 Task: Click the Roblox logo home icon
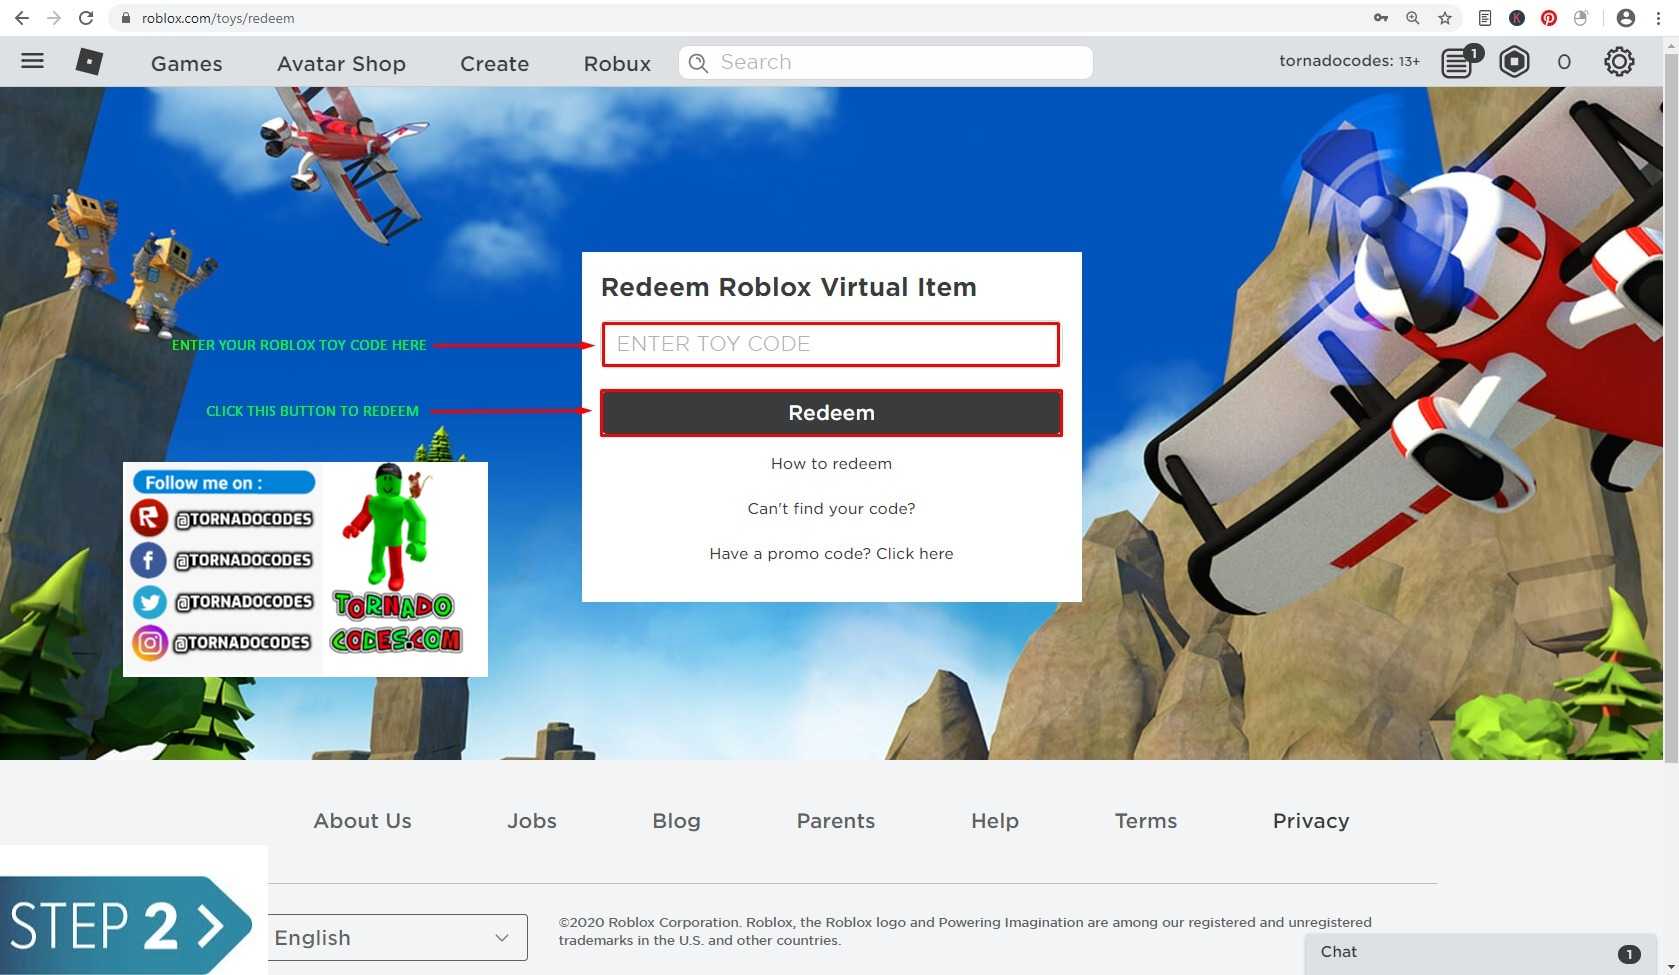tap(89, 62)
